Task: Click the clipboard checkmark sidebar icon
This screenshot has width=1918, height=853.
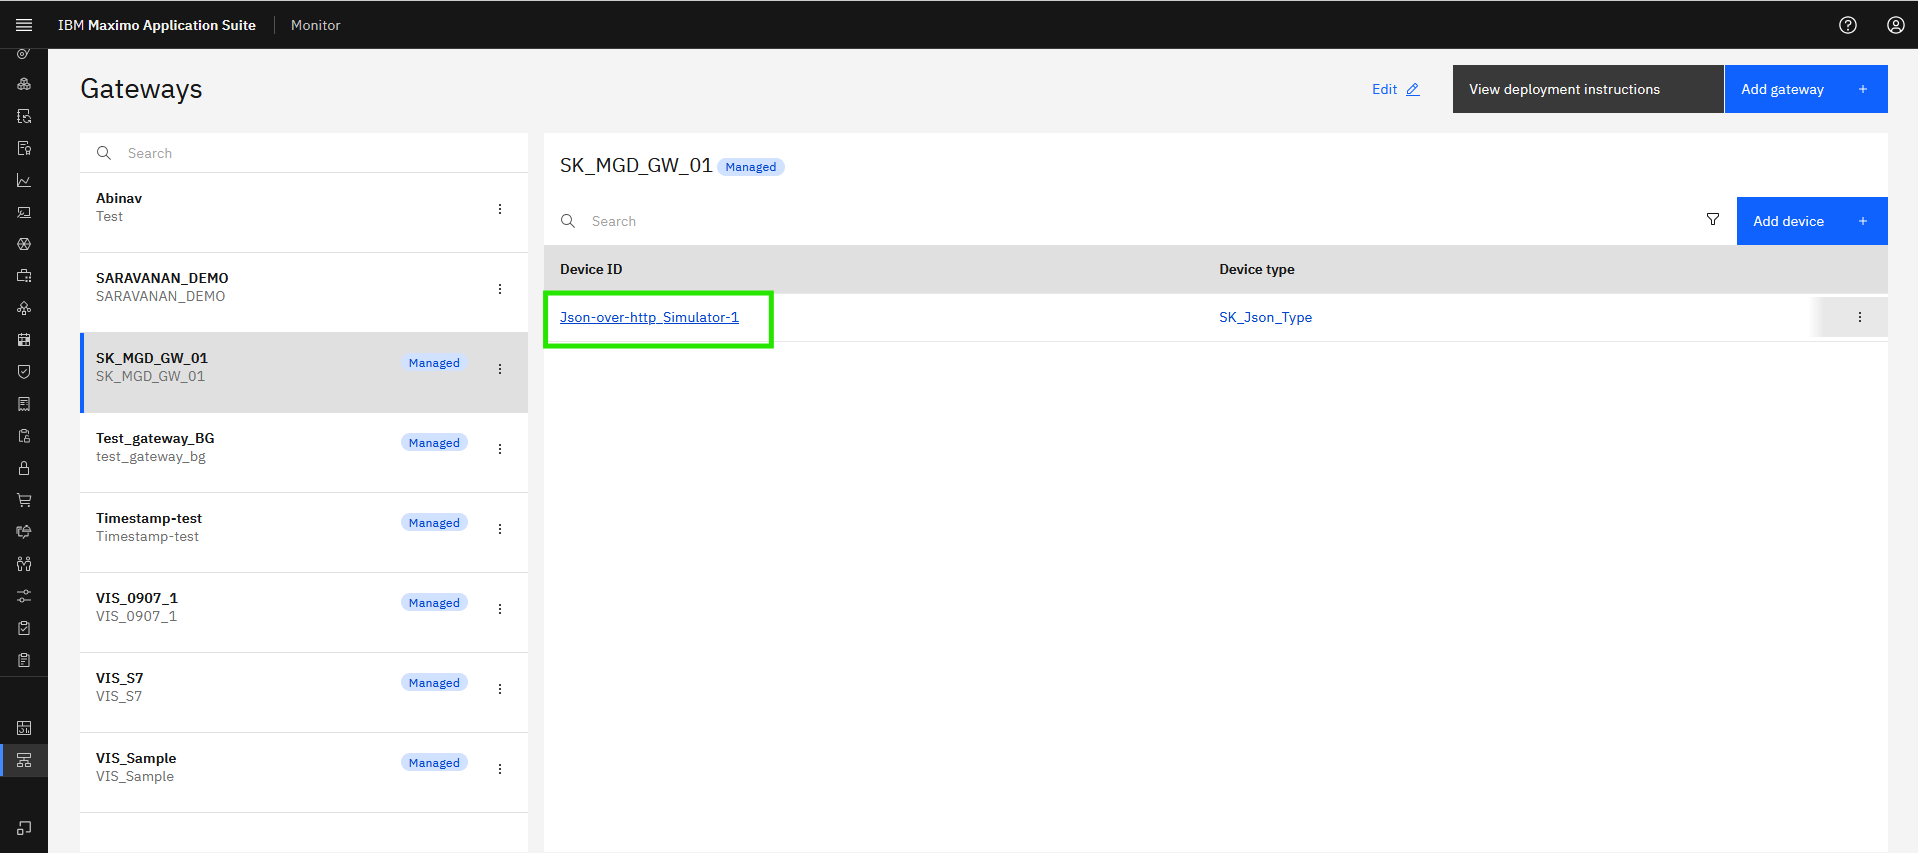Action: coord(24,628)
